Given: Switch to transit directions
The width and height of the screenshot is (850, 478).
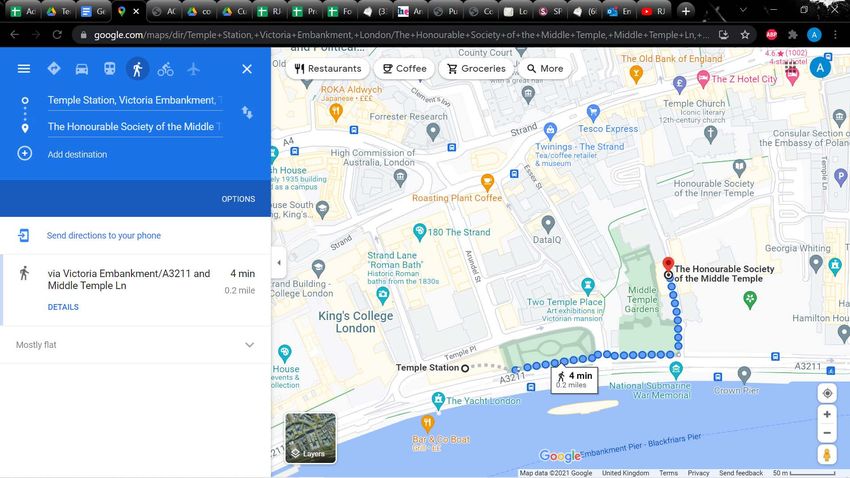Looking at the screenshot, I should tap(110, 69).
